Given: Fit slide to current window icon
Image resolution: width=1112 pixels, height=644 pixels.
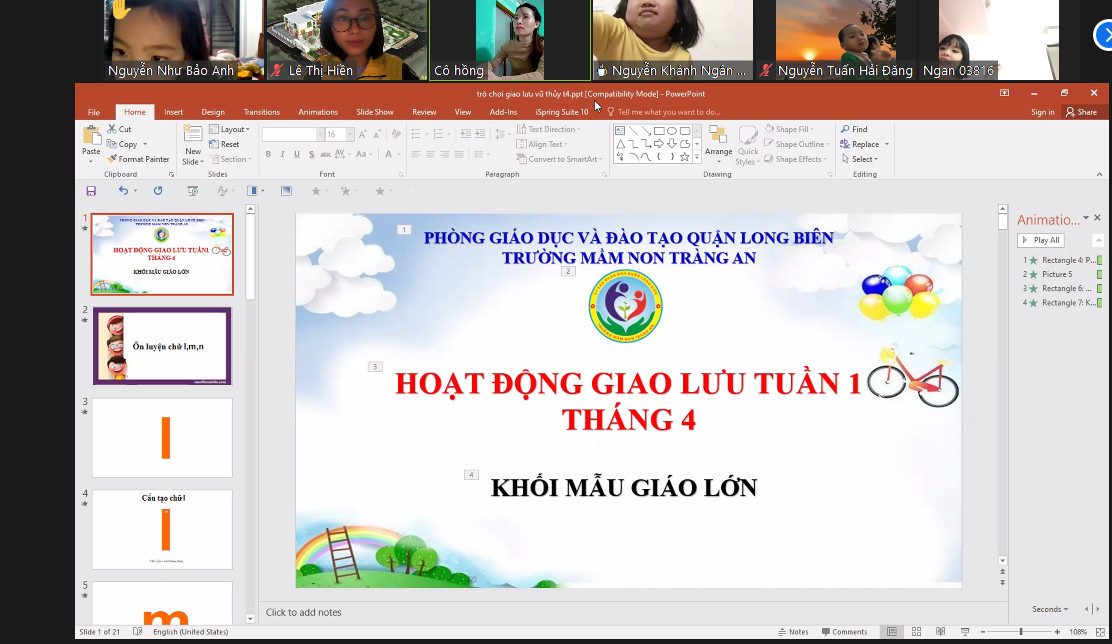Looking at the screenshot, I should coord(1100,632).
